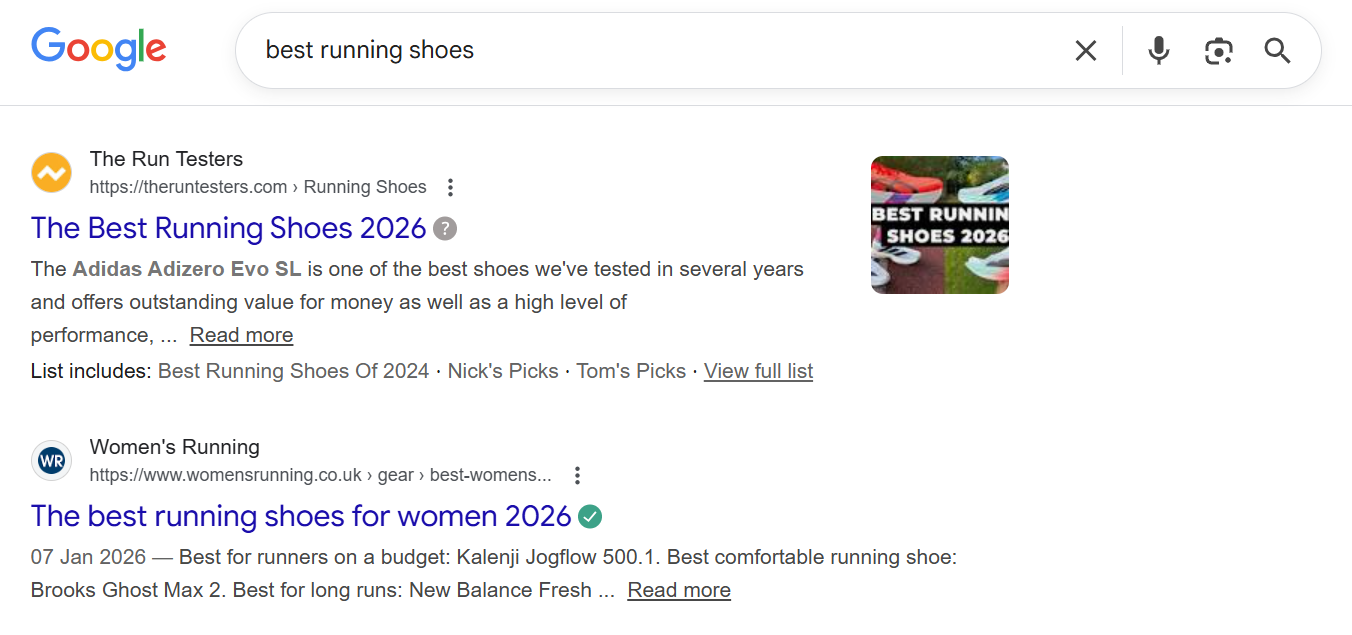Screen dimensions: 1352x635
Task: Open 'The Best Running Shoes 2026' result
Action: pyautogui.click(x=229, y=228)
